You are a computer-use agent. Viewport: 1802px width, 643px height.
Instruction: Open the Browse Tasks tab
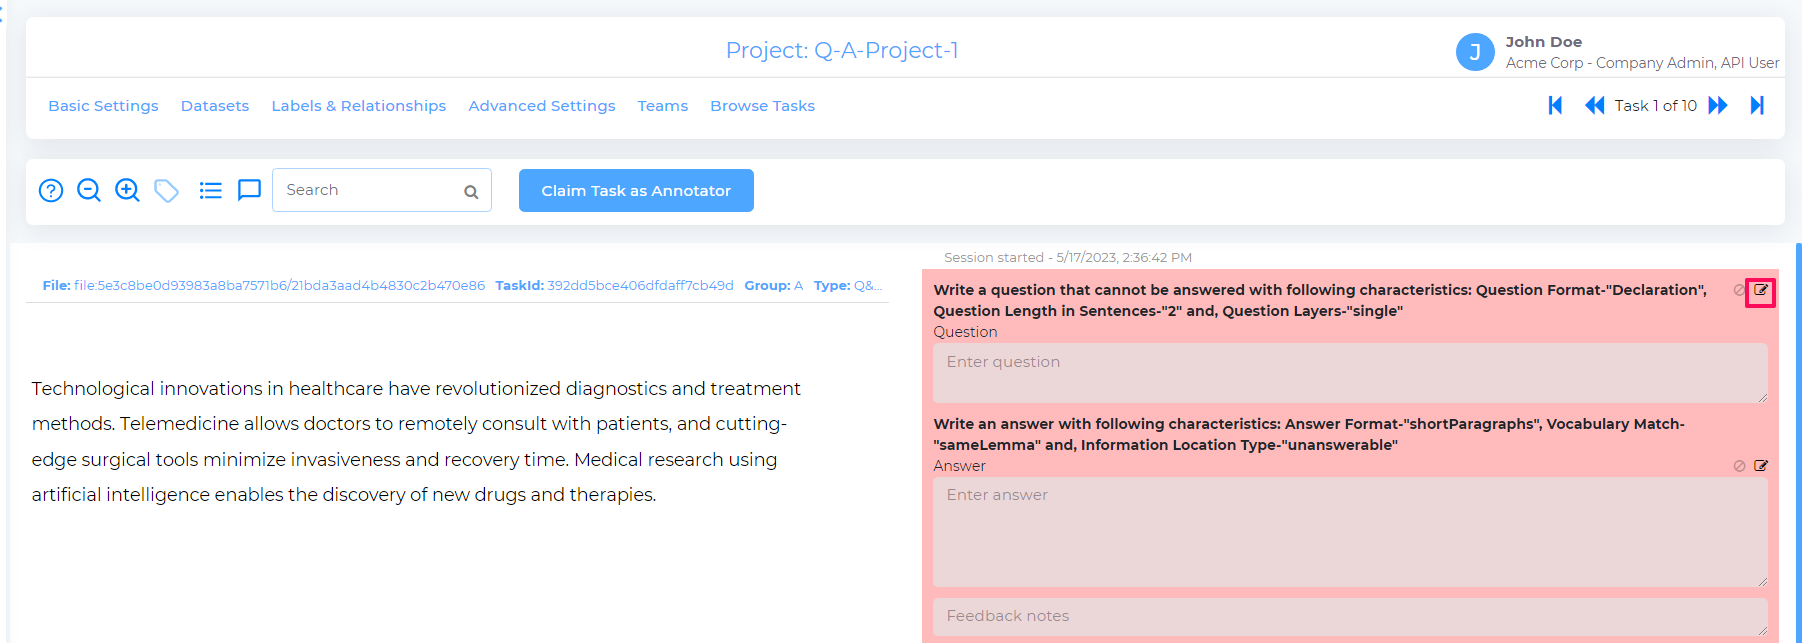(x=763, y=106)
